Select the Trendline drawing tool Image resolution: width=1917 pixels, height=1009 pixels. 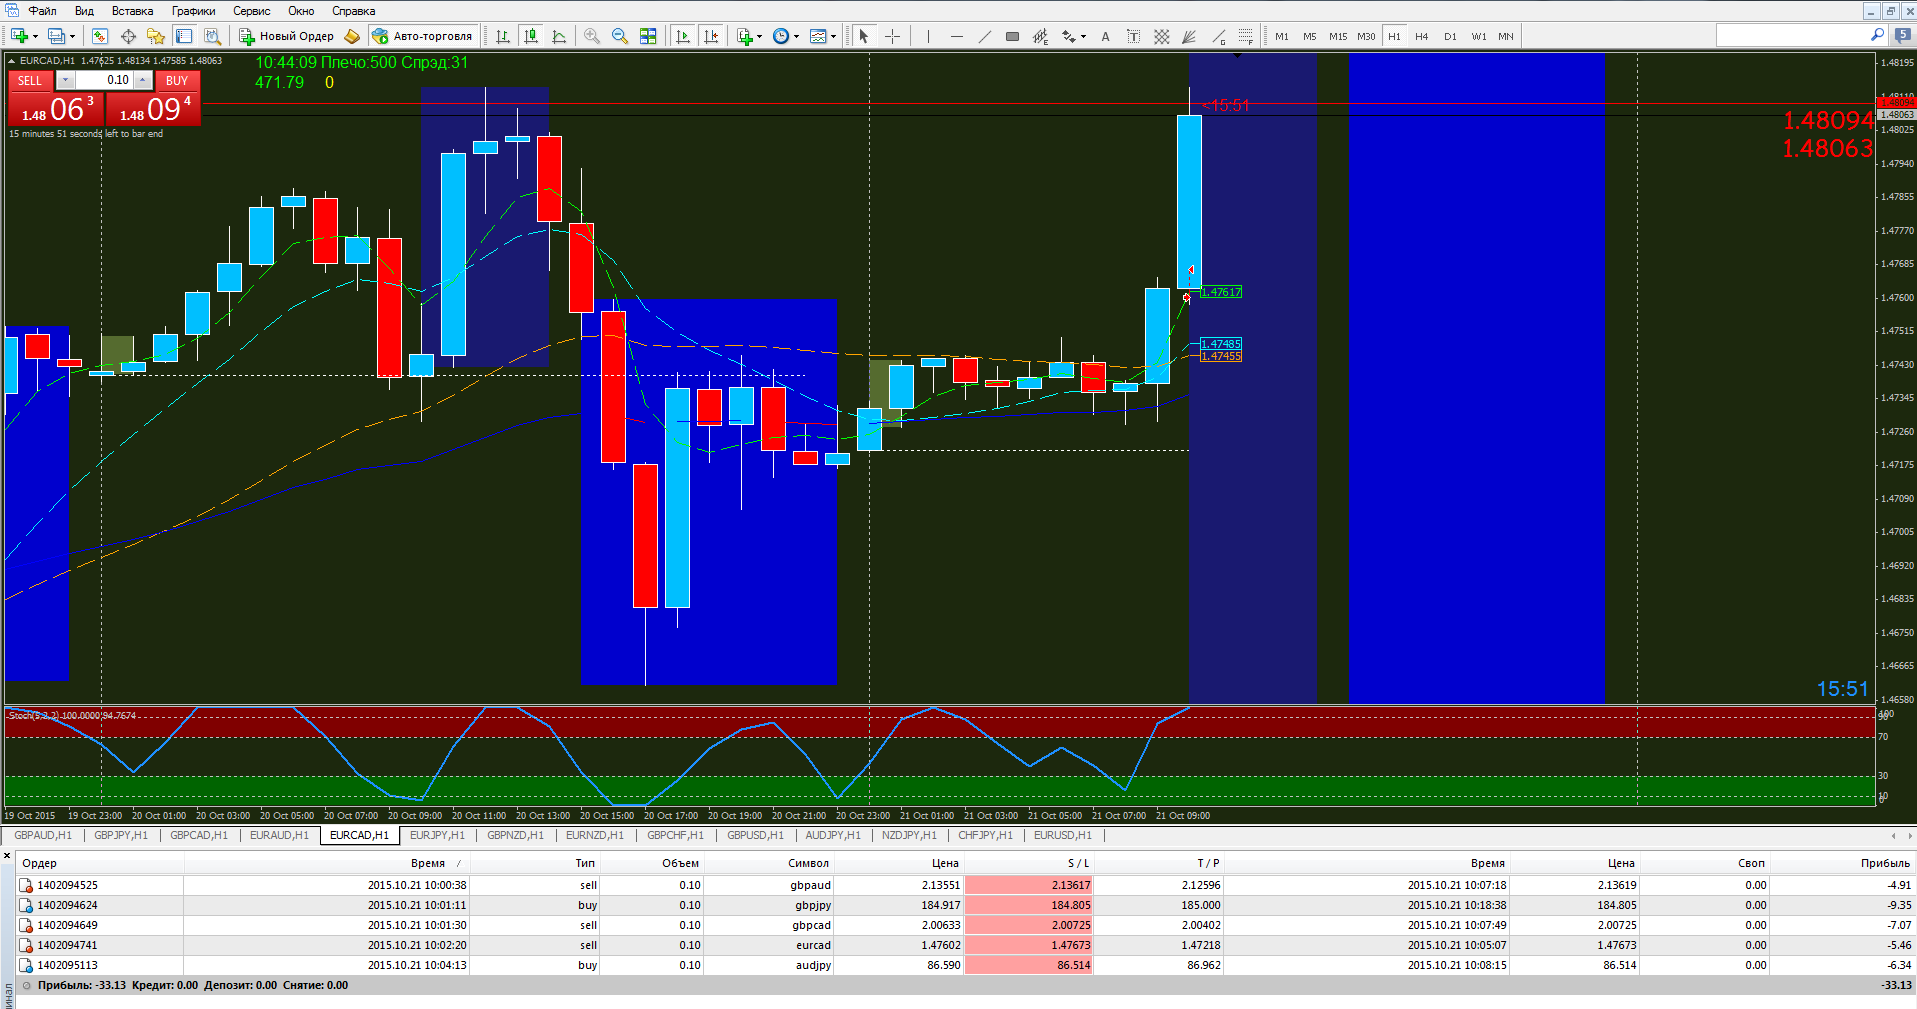point(985,36)
